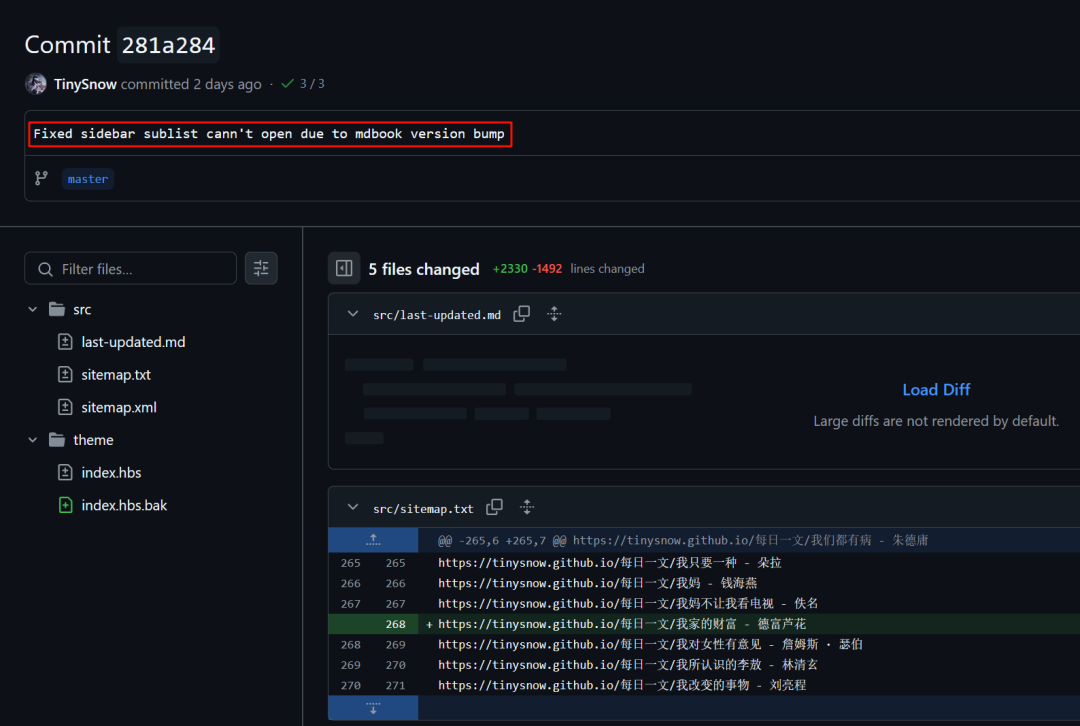
Task: Expand all lines in src/last-updated.md
Action: 554,314
